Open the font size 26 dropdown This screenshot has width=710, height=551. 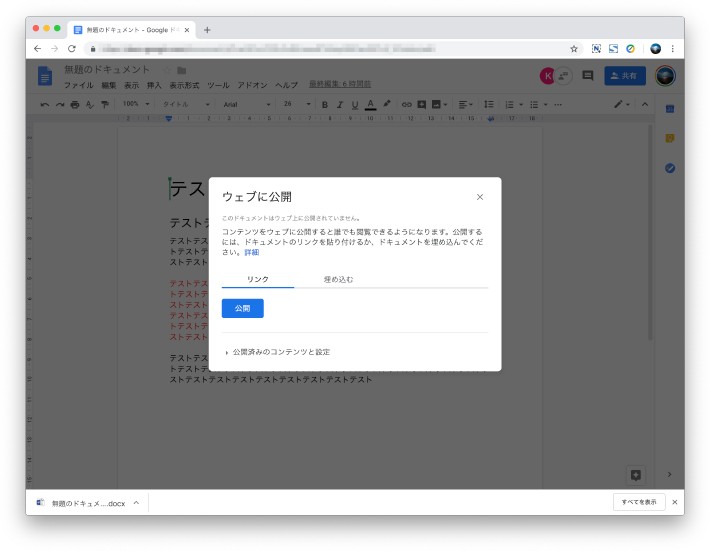click(297, 104)
